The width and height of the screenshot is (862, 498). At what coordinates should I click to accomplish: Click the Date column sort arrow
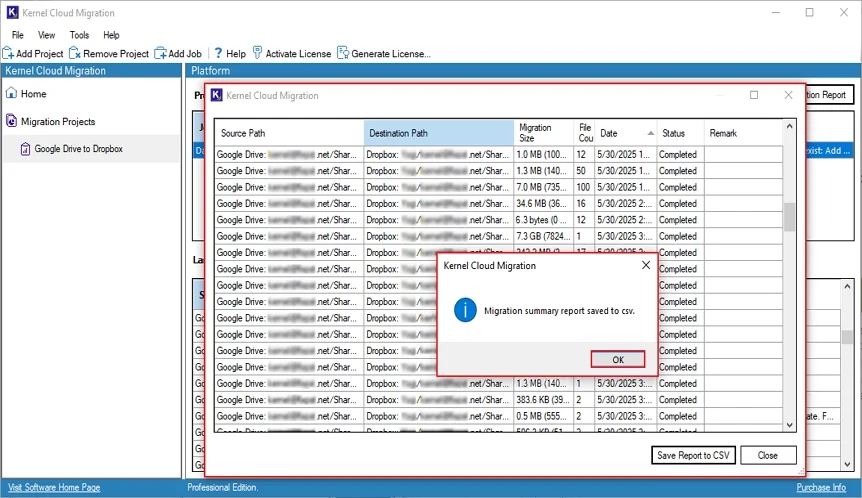[651, 133]
